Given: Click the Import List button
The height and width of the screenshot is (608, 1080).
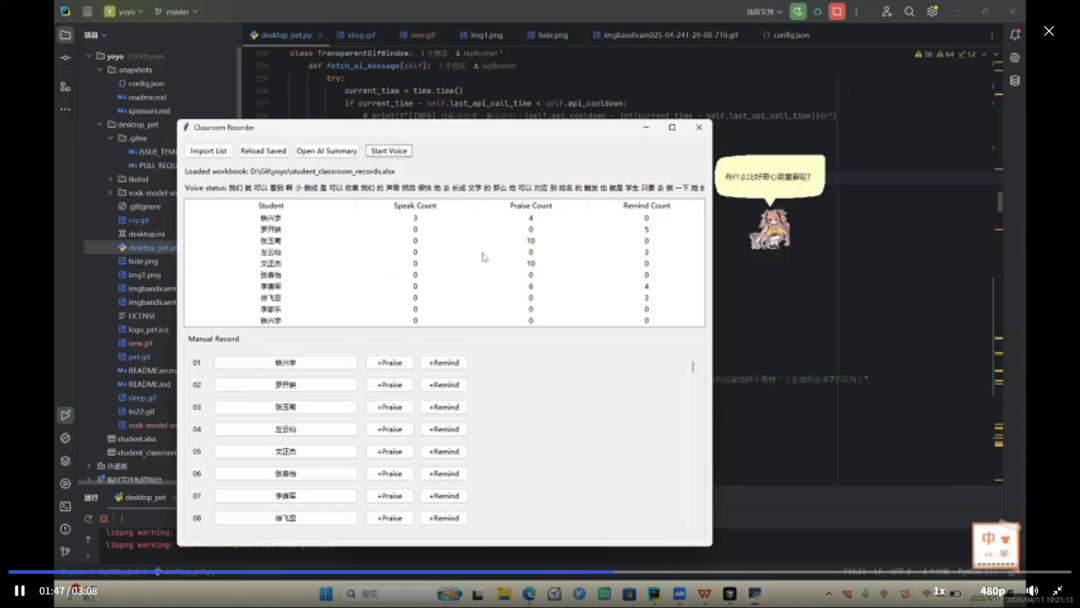Looking at the screenshot, I should click(208, 151).
